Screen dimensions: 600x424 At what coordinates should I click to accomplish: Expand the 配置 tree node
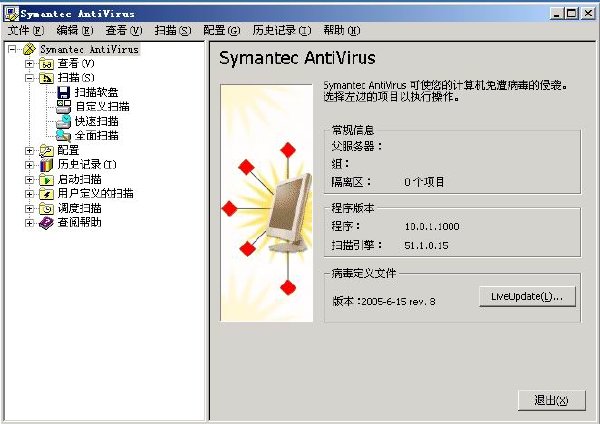[29, 151]
